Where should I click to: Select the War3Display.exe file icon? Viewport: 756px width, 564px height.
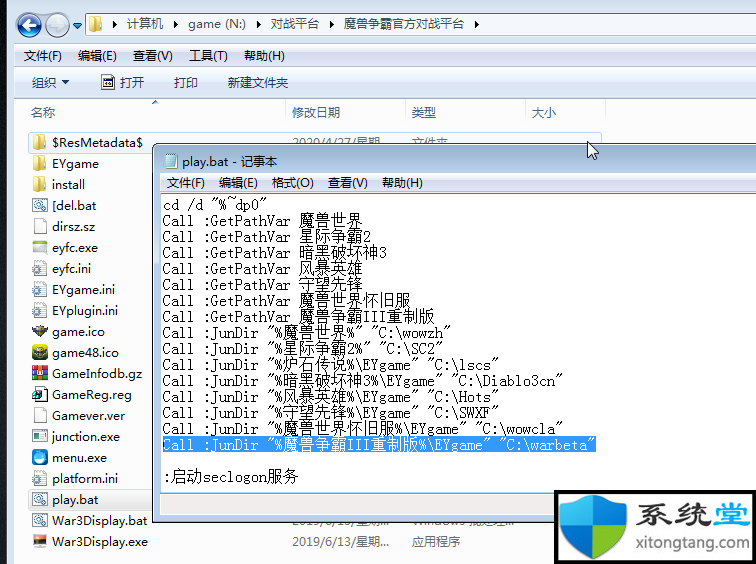[40, 541]
